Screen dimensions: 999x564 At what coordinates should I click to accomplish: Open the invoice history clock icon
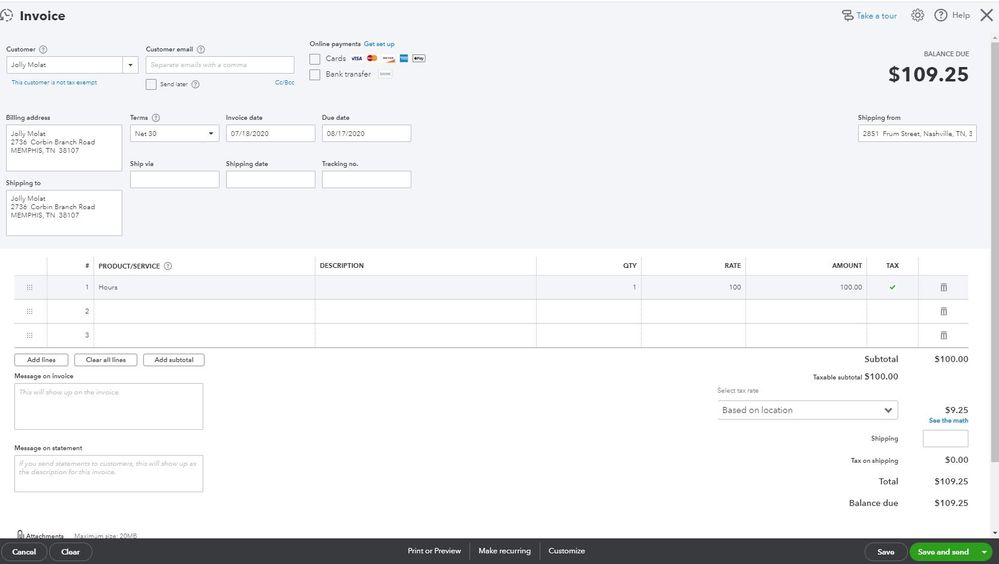click(6, 15)
